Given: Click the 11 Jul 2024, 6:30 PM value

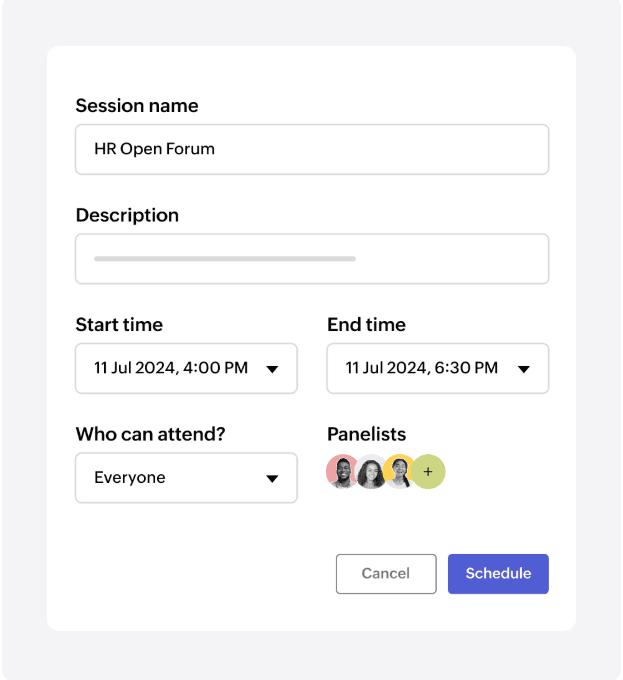Looking at the screenshot, I should (422, 368).
